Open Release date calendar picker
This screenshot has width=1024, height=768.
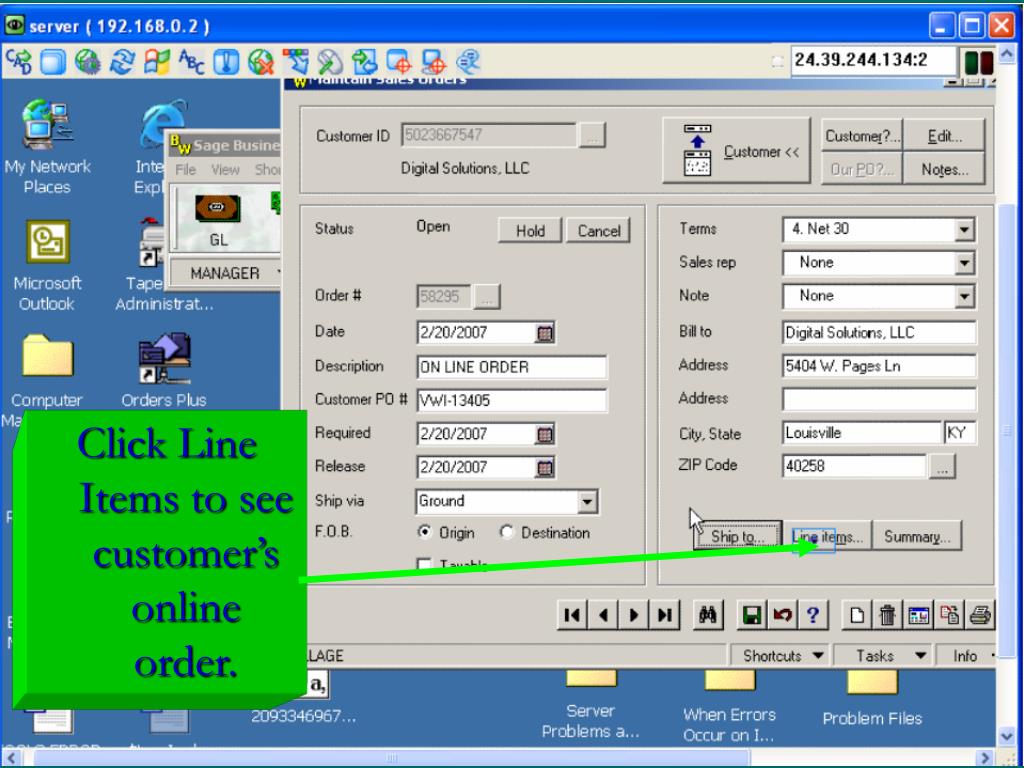544,468
